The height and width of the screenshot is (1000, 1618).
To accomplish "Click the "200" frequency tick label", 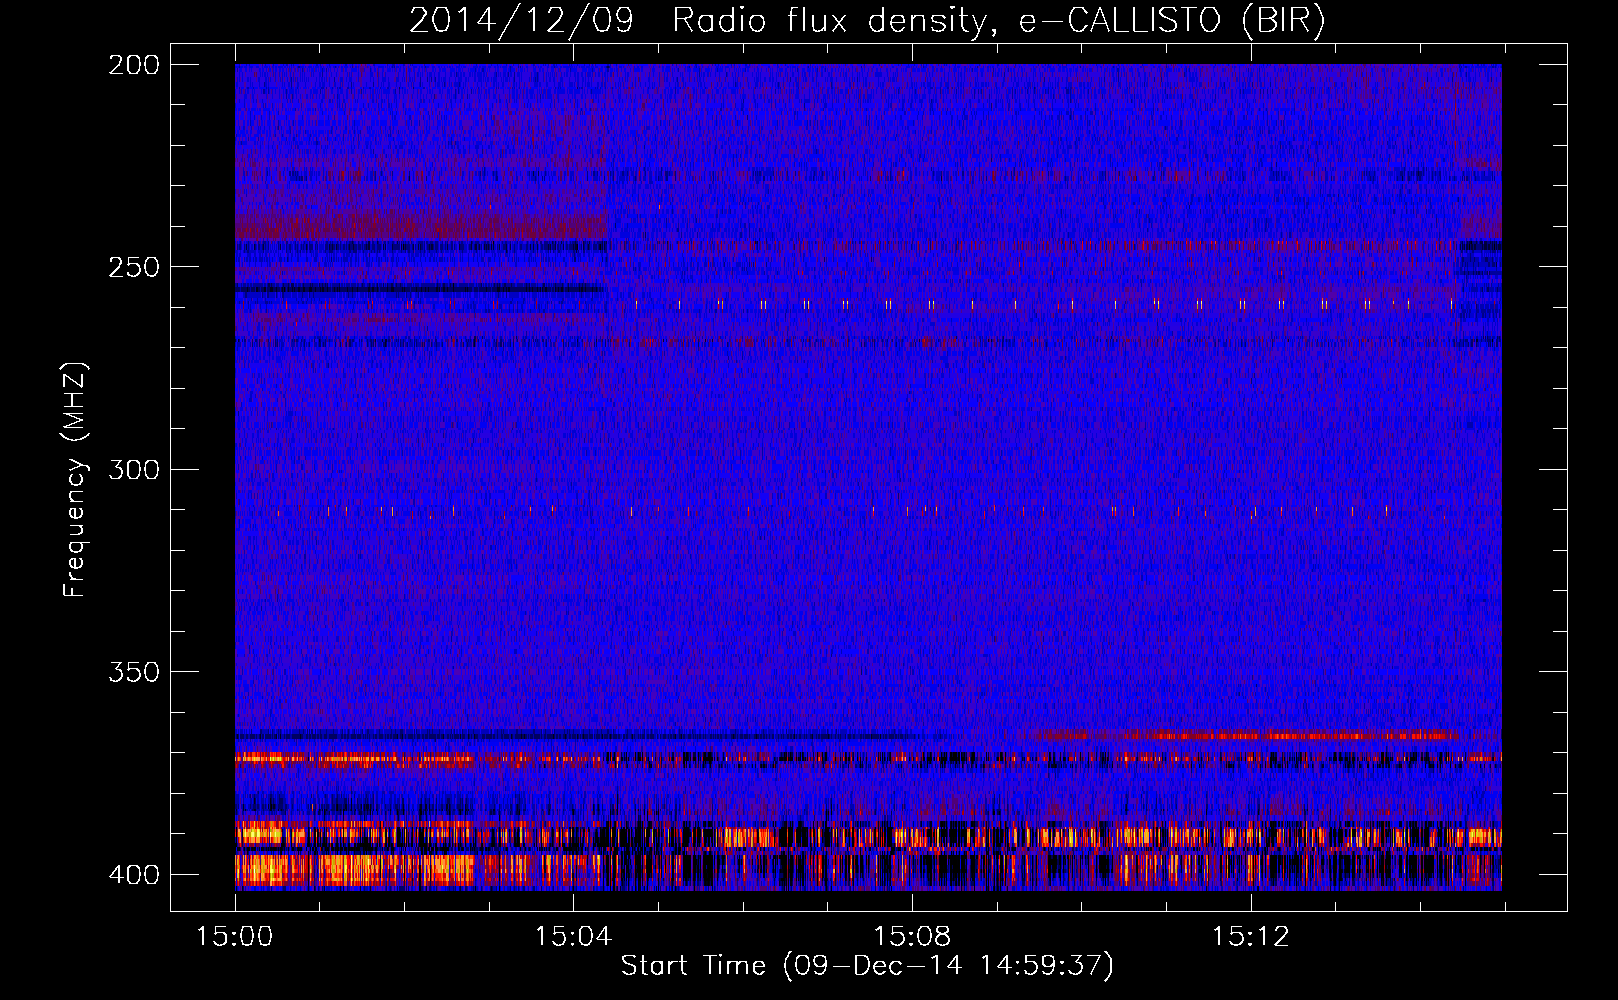I will coord(133,65).
